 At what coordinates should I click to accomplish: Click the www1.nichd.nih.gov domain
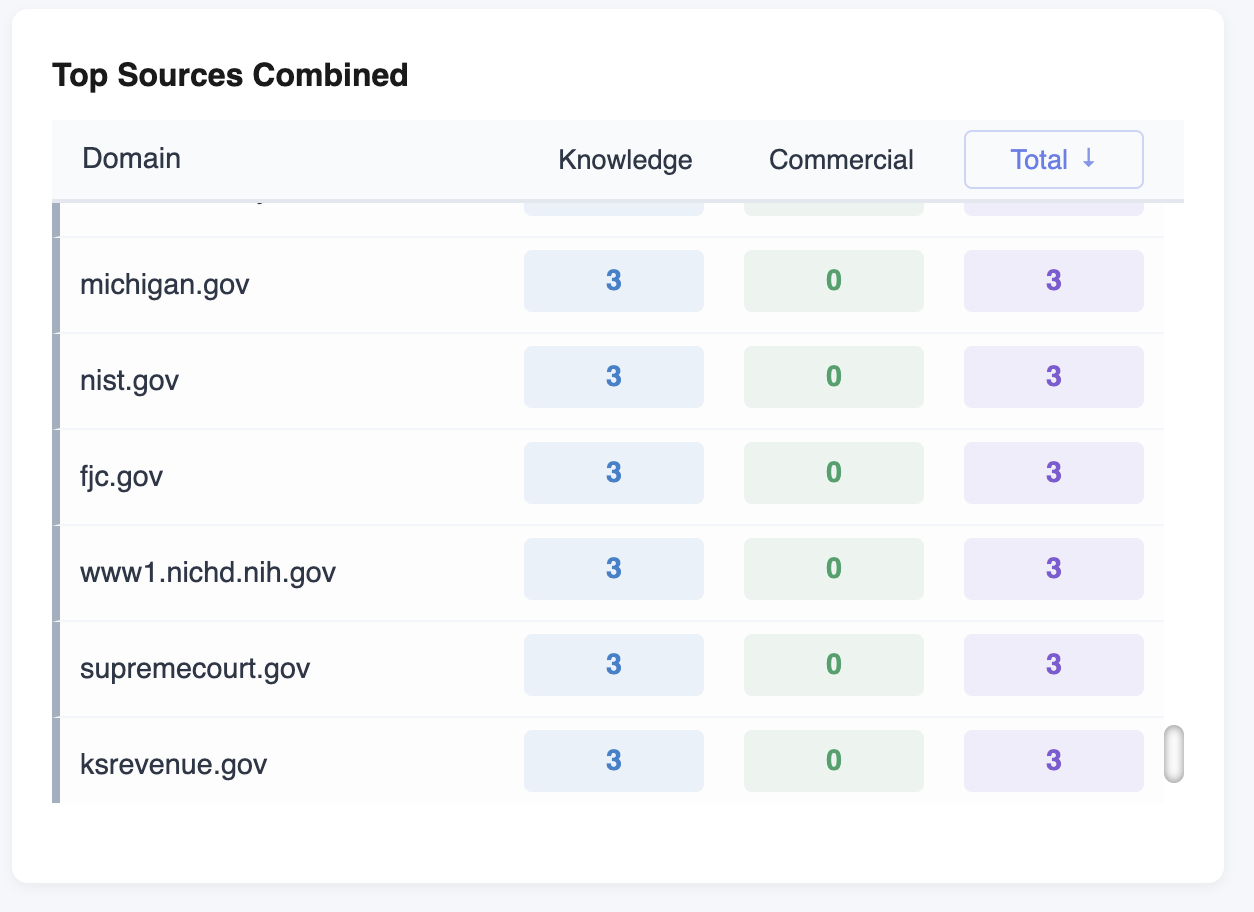pos(208,573)
